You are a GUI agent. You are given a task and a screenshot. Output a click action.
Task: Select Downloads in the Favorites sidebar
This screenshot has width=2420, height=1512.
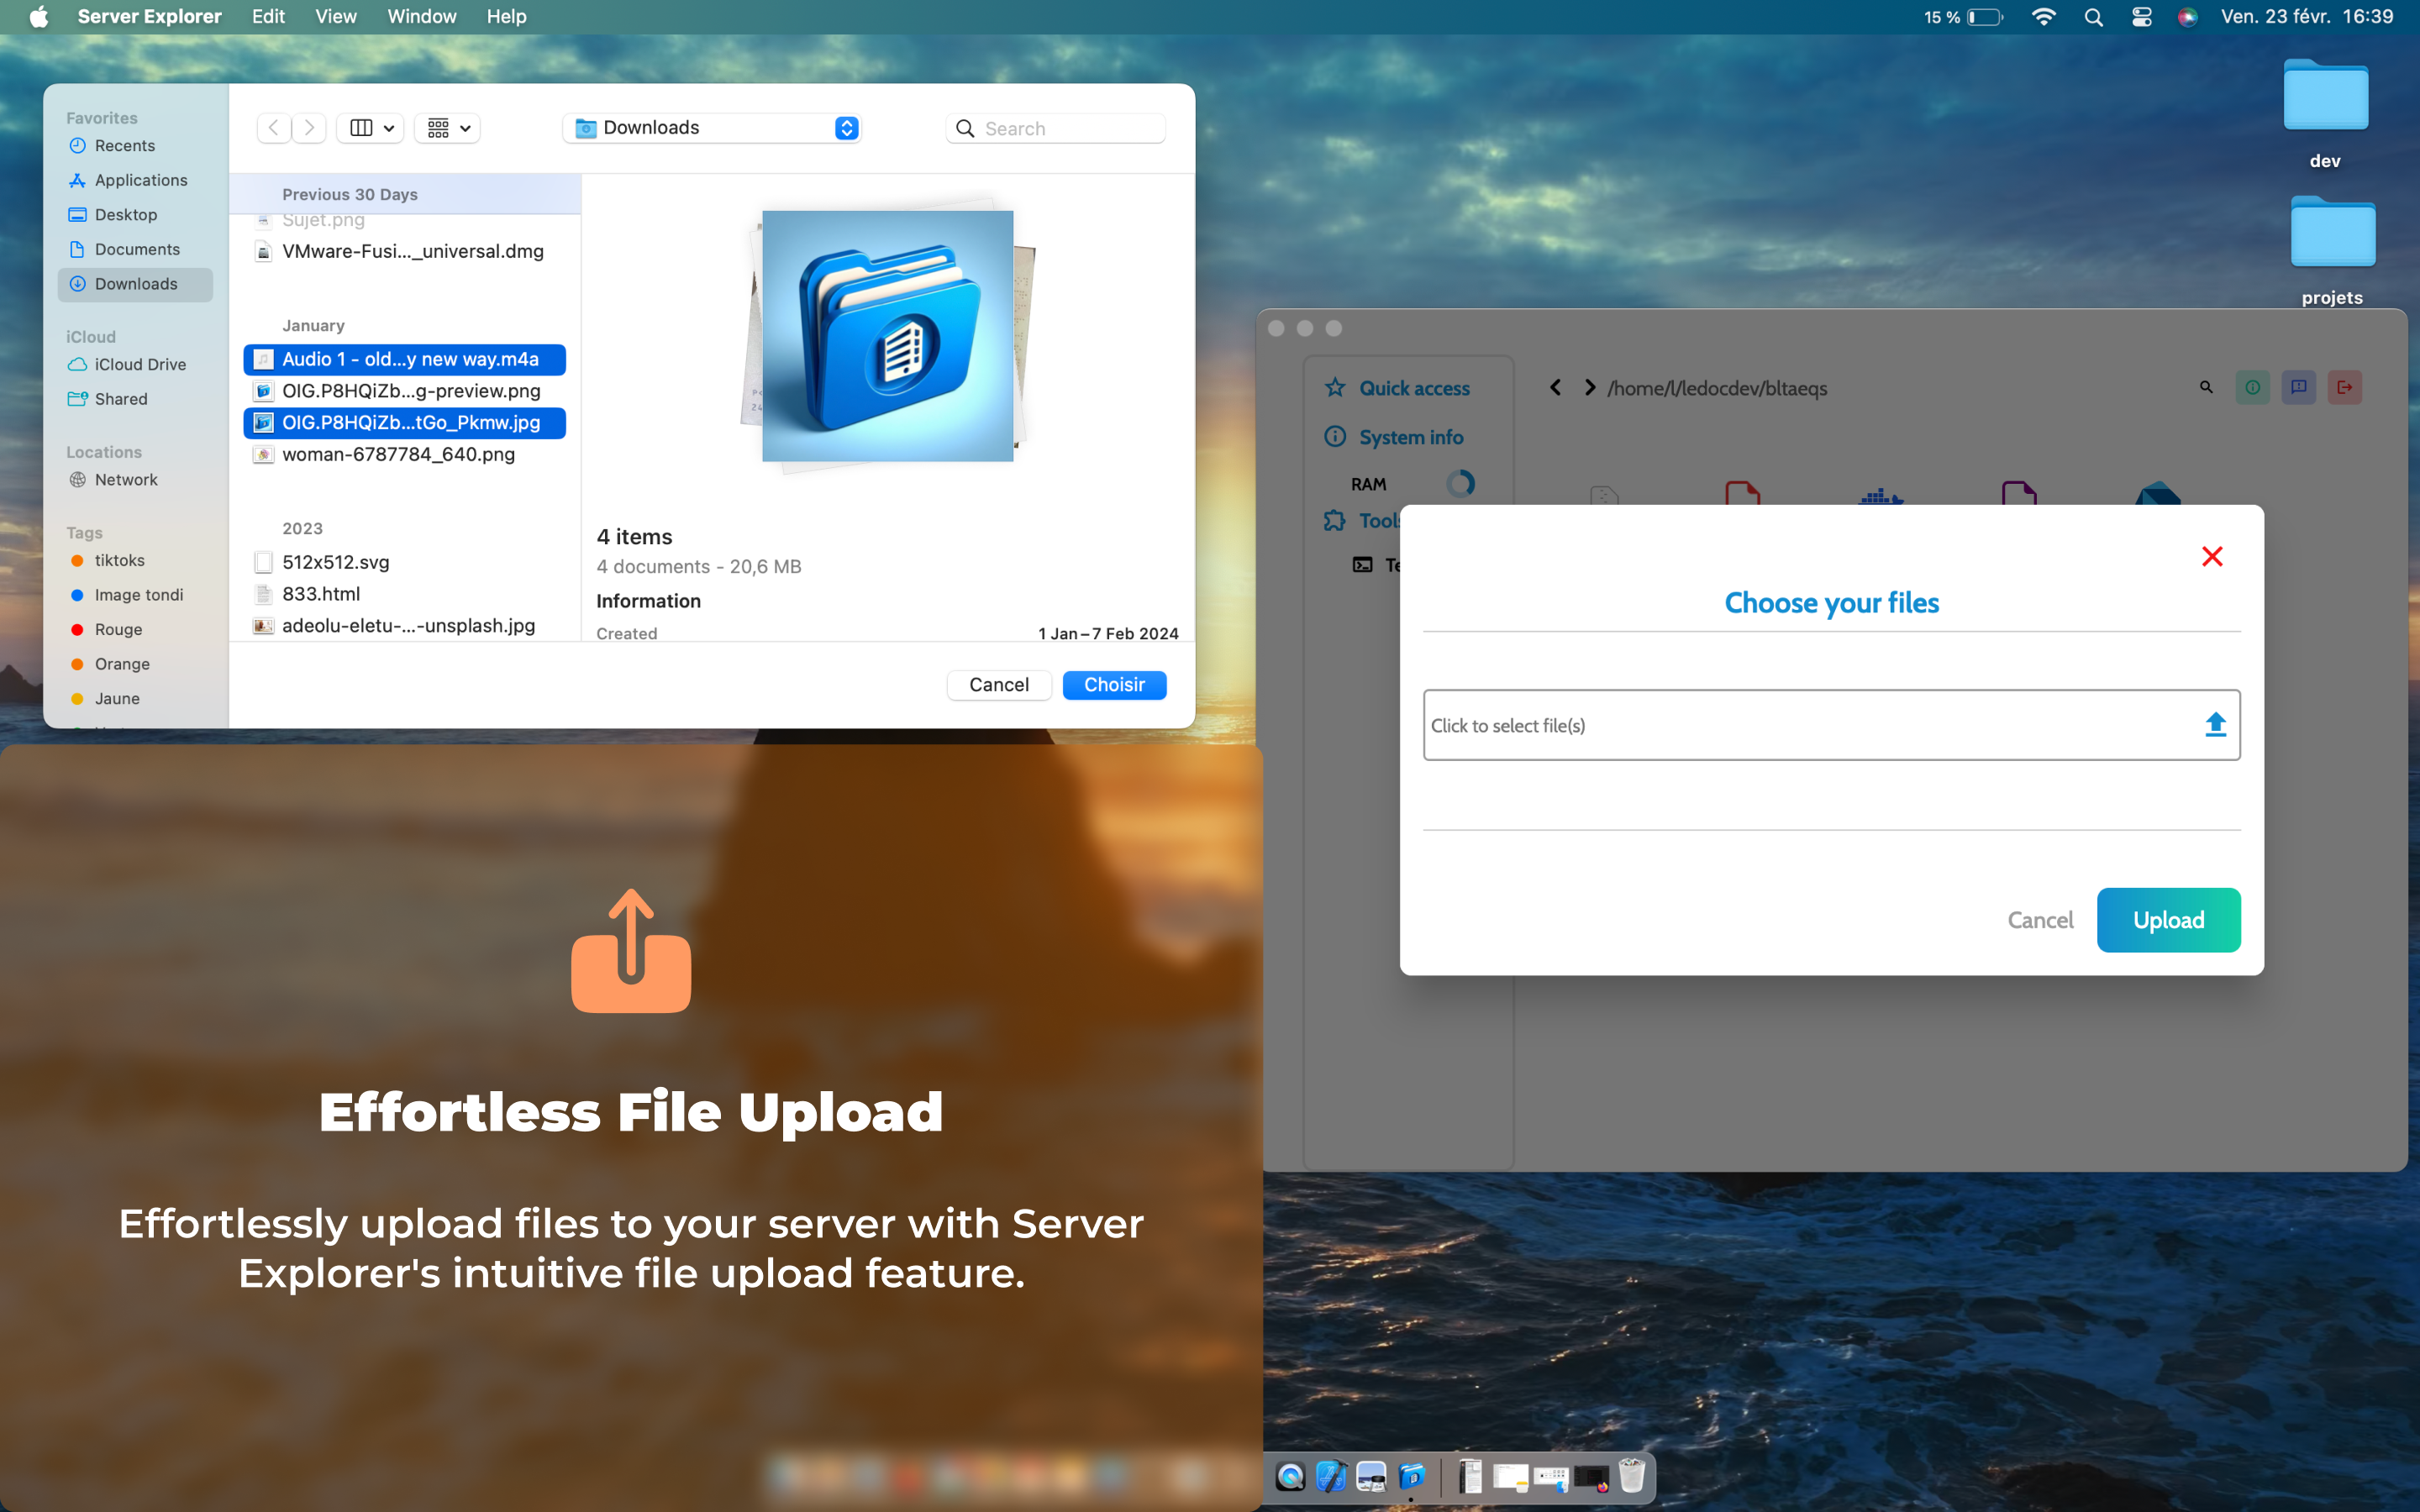click(135, 284)
